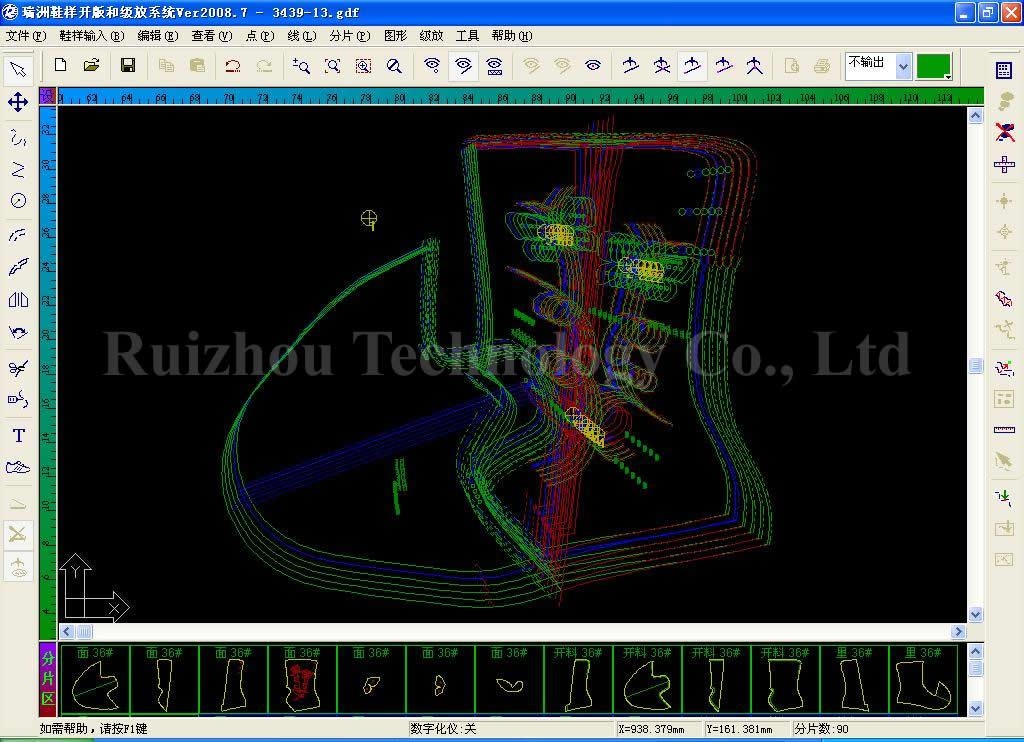Open the blue grid calculator icon at top right
Image resolution: width=1024 pixels, height=742 pixels.
pyautogui.click(x=1004, y=70)
